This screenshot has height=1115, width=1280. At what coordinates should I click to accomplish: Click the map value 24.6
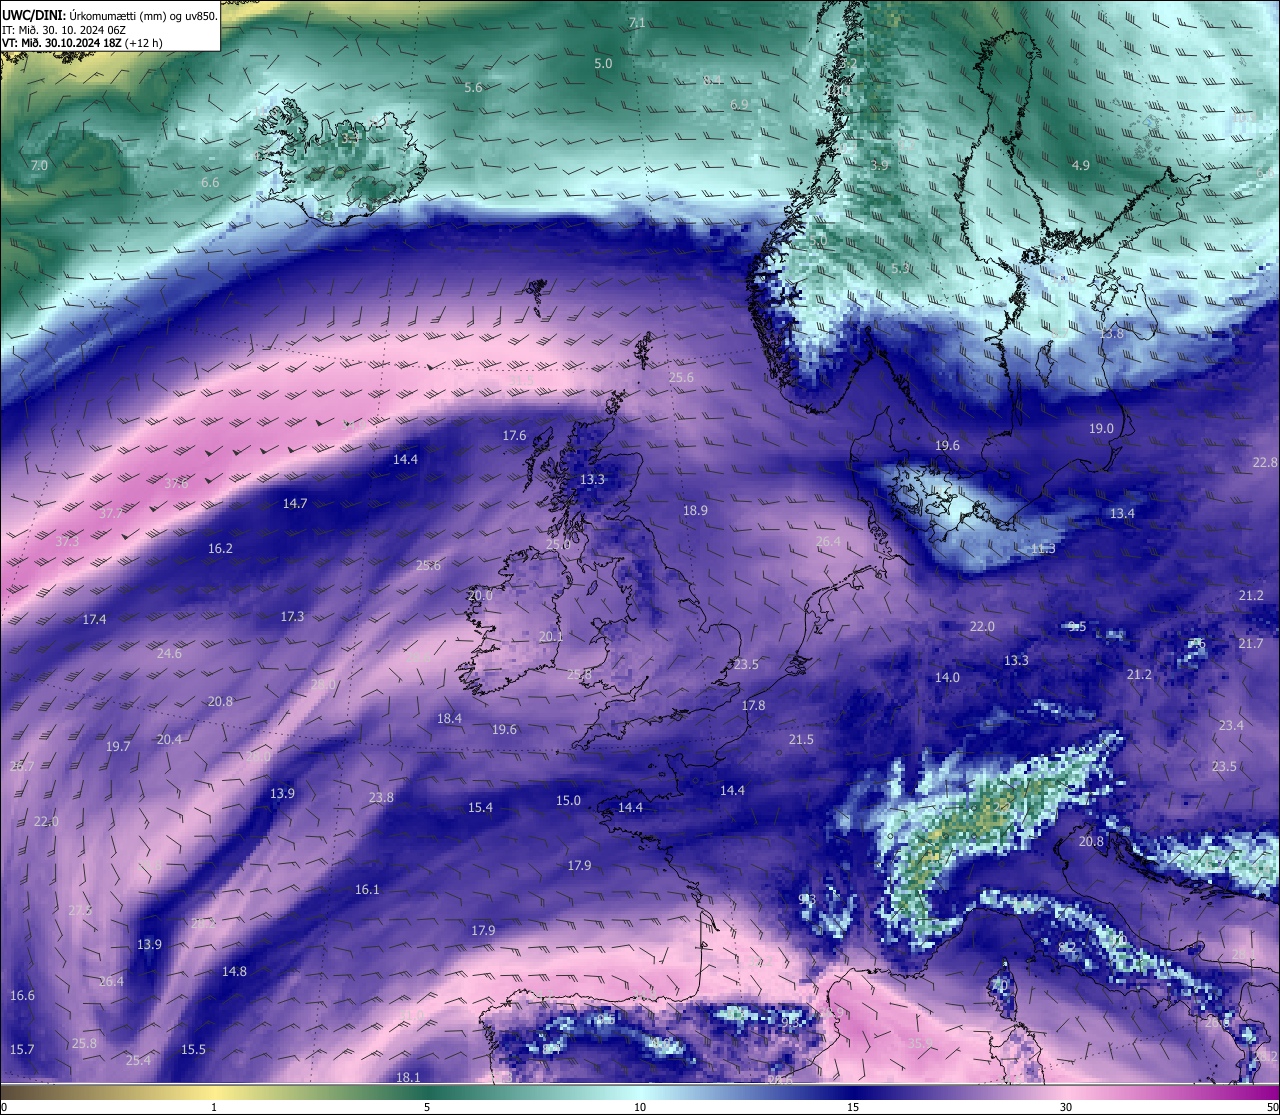[x=169, y=654]
